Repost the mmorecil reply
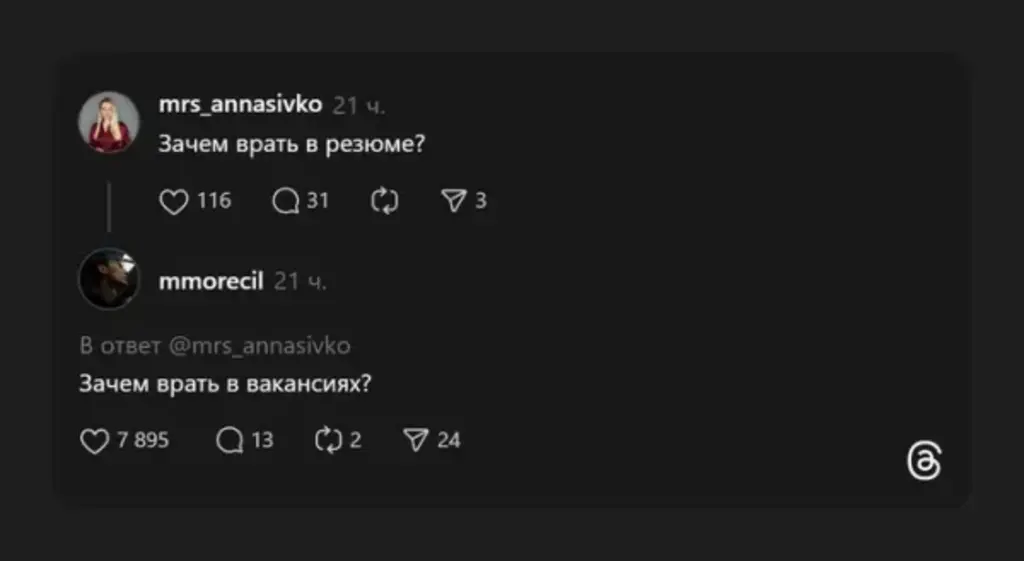The width and height of the screenshot is (1024, 561). (x=328, y=440)
